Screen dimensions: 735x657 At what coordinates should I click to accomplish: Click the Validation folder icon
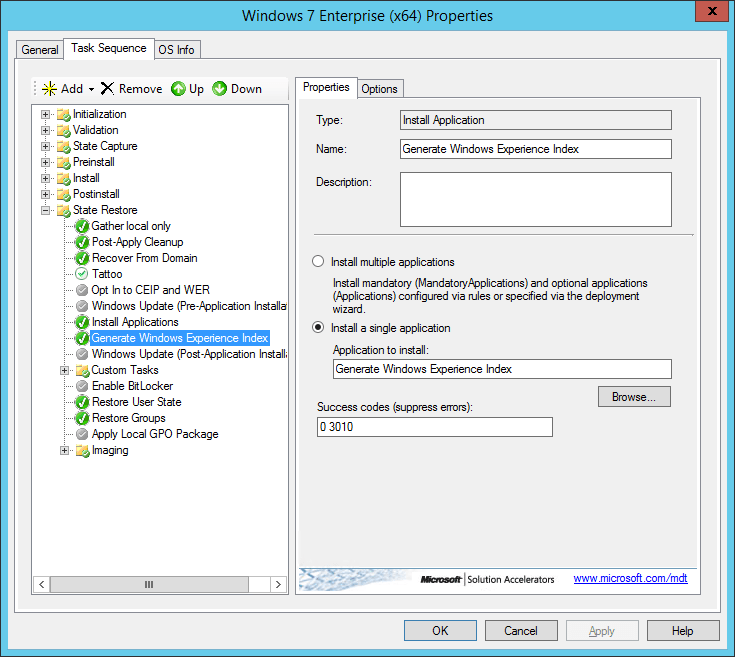(63, 130)
